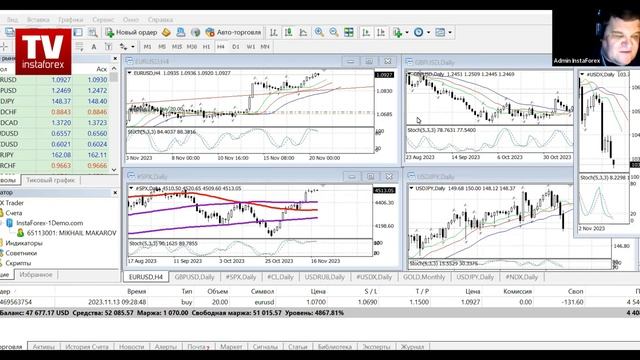The image size is (640, 360).
Task: Click the new chart icon at toolbar start
Action: coord(9,32)
